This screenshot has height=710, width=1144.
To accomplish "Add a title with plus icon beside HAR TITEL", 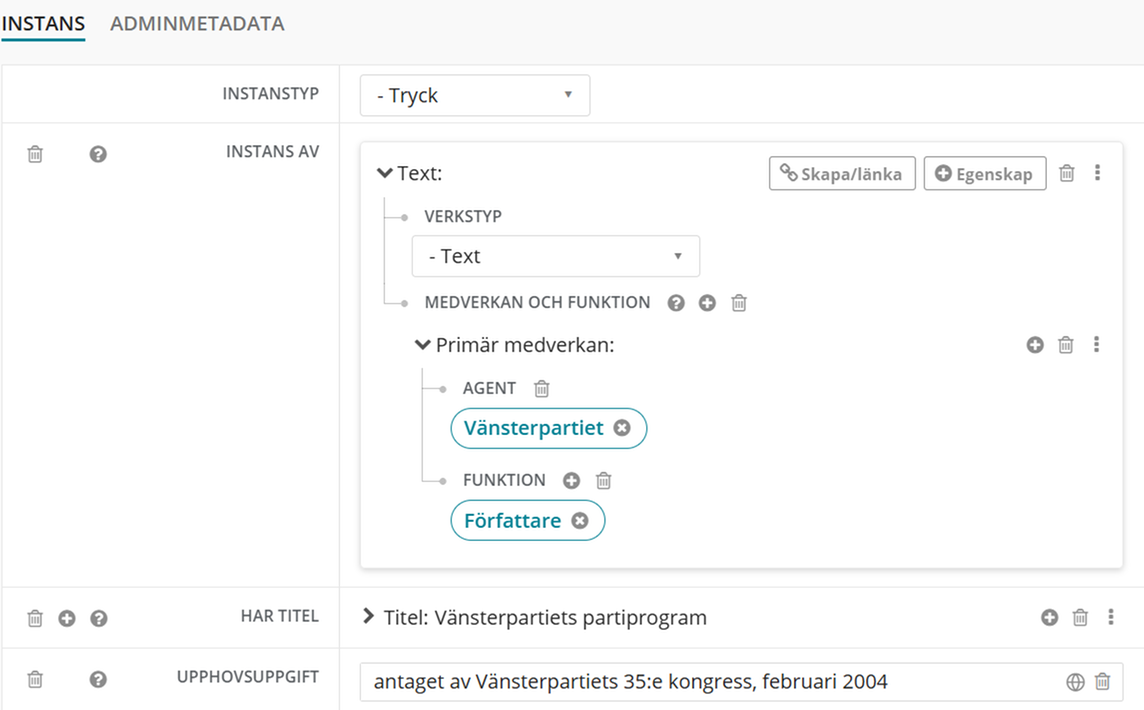I will click(66, 618).
